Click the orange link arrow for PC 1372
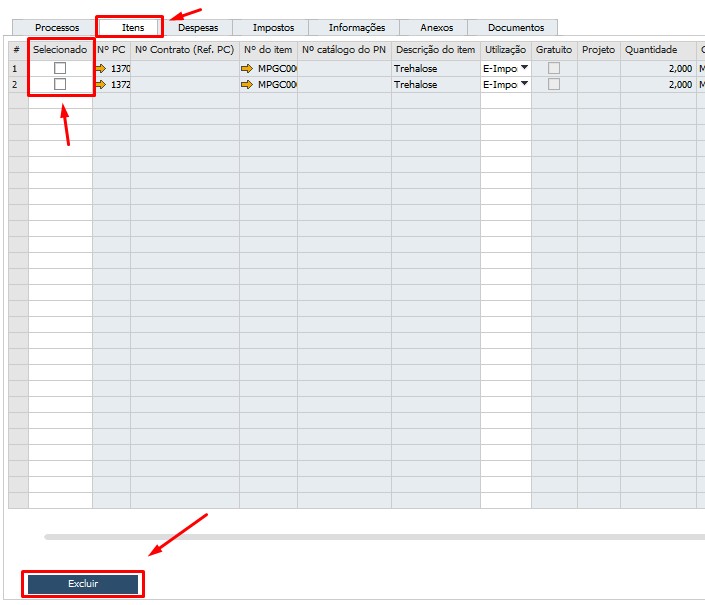Image resolution: width=705 pixels, height=605 pixels. point(101,85)
